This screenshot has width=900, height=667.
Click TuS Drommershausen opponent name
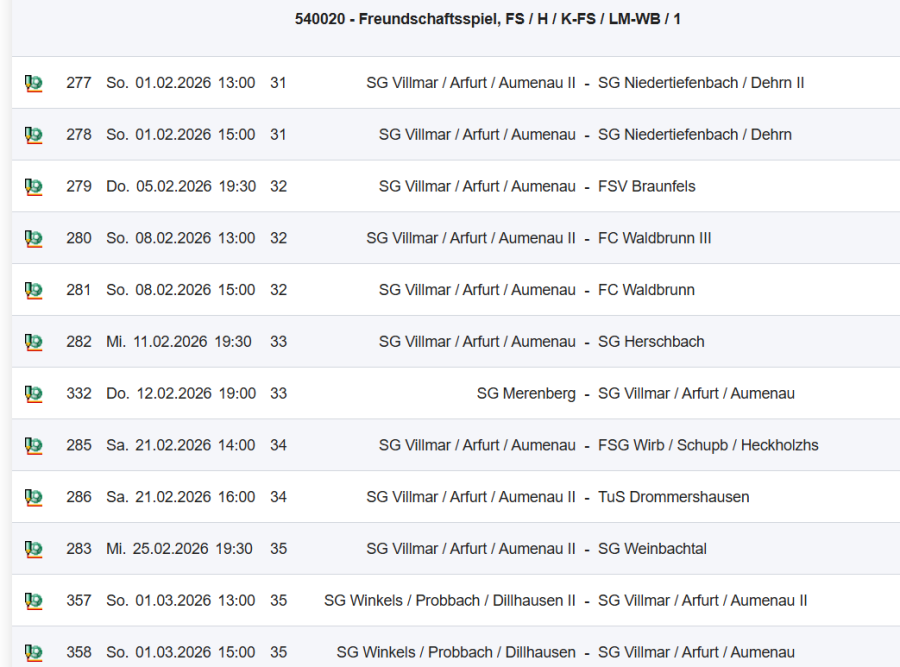673,497
